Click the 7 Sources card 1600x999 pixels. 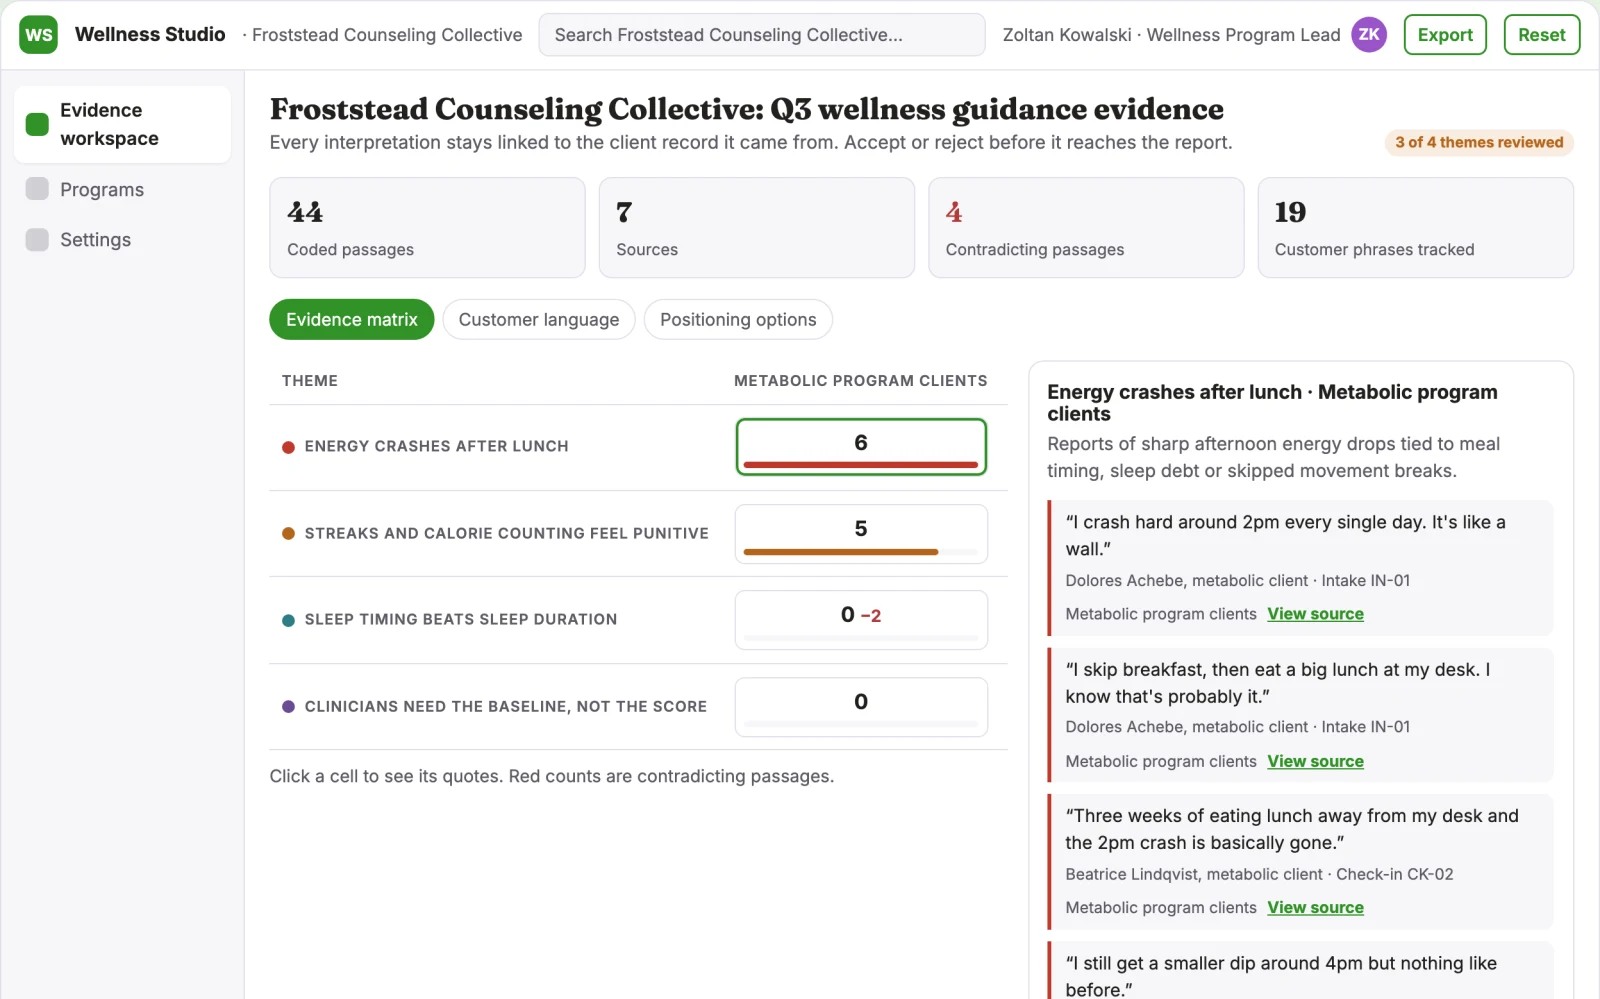tap(756, 228)
